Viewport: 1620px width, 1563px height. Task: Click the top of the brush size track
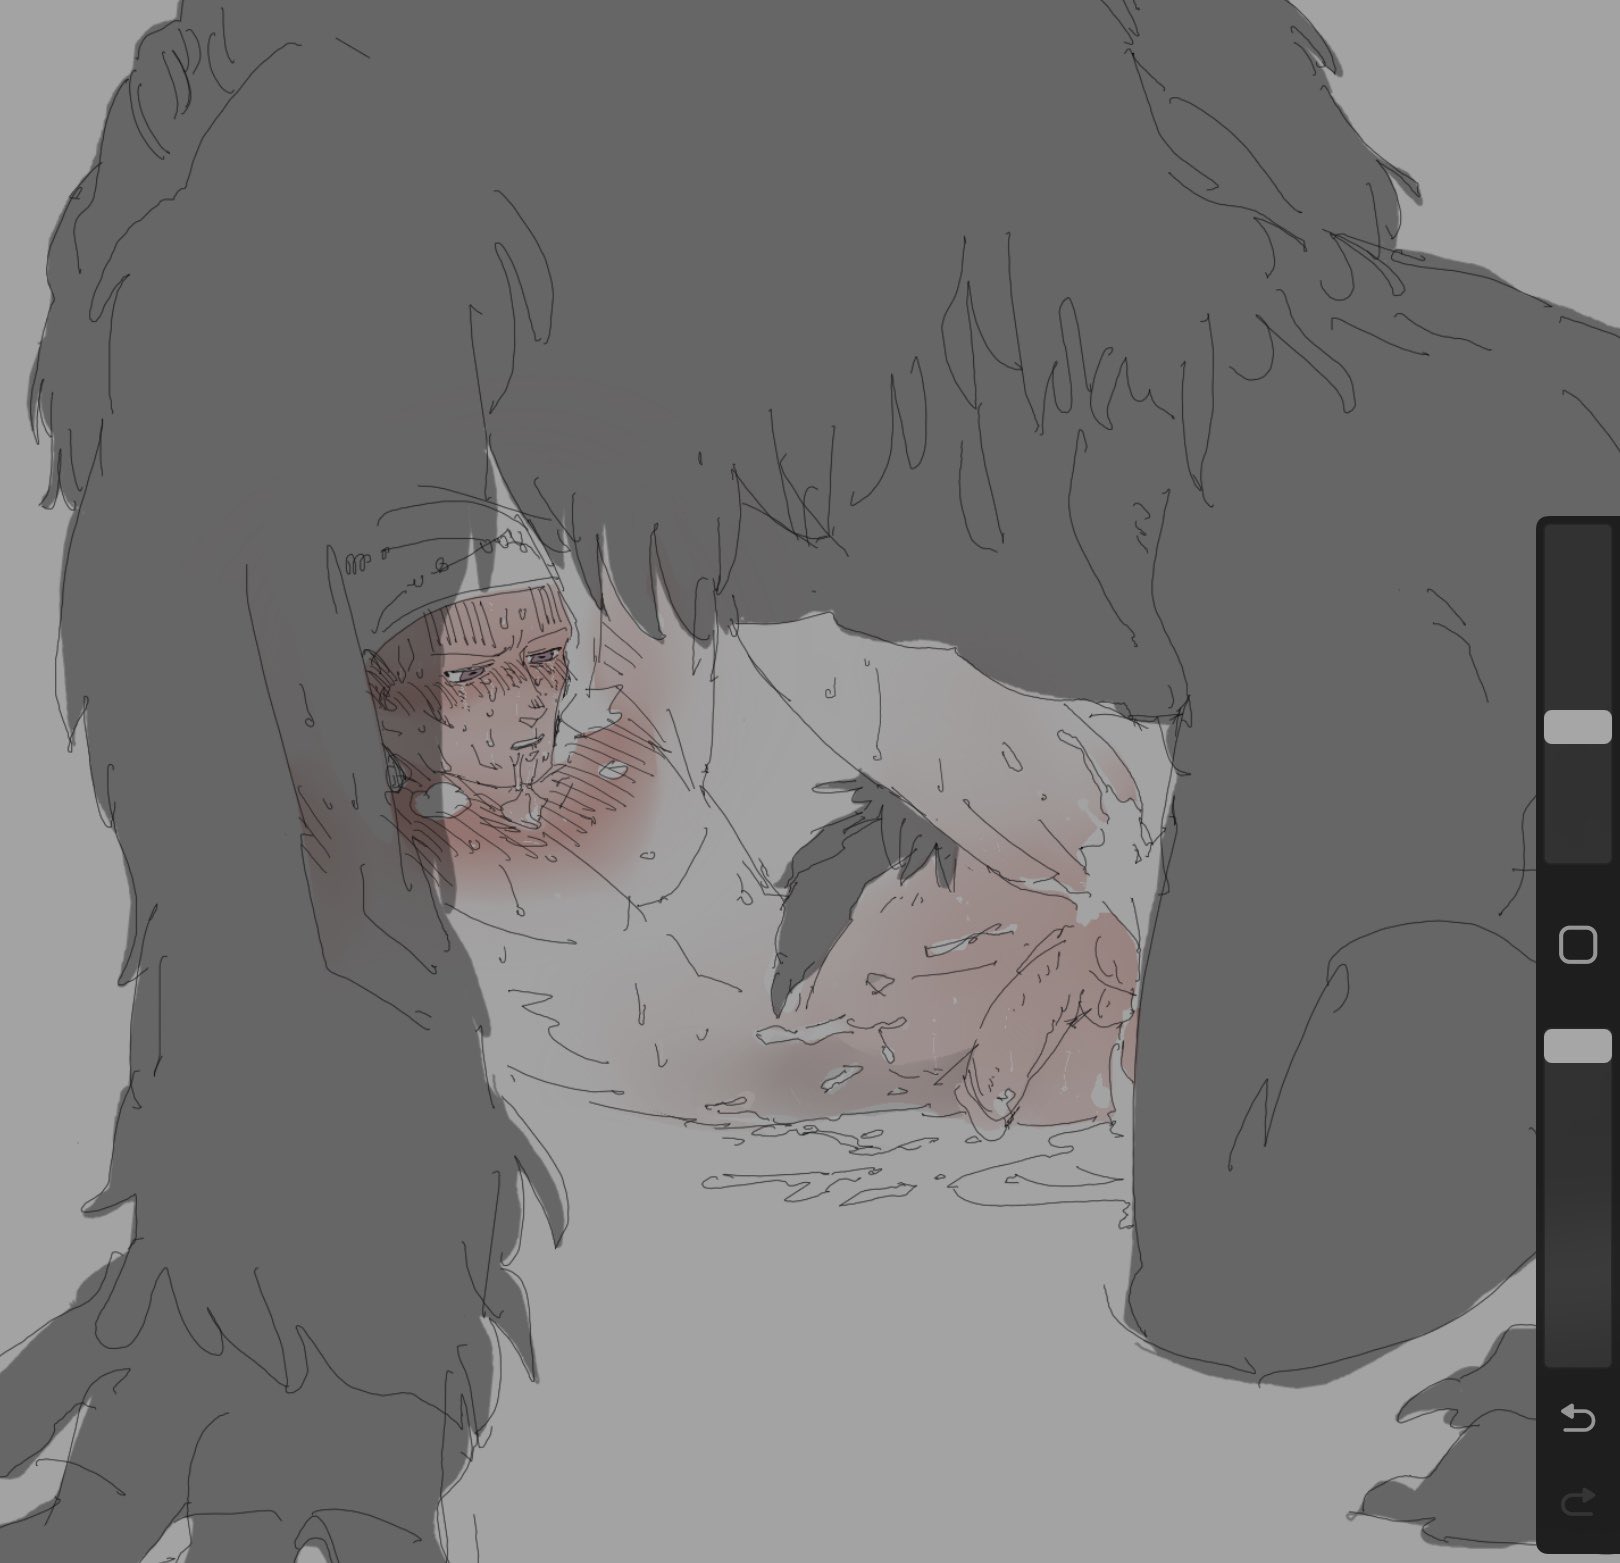pos(1577,540)
